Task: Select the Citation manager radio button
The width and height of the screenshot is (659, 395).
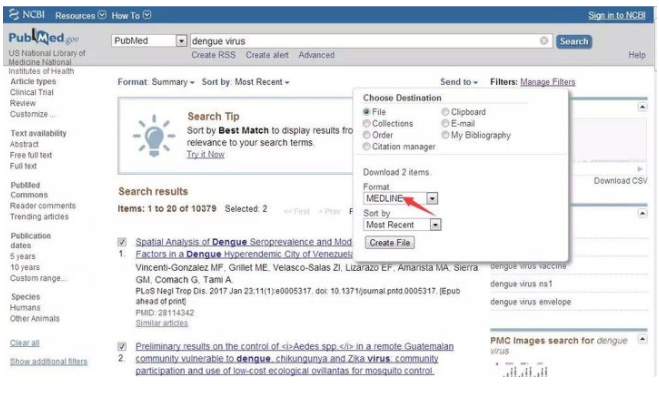Action: click(366, 147)
